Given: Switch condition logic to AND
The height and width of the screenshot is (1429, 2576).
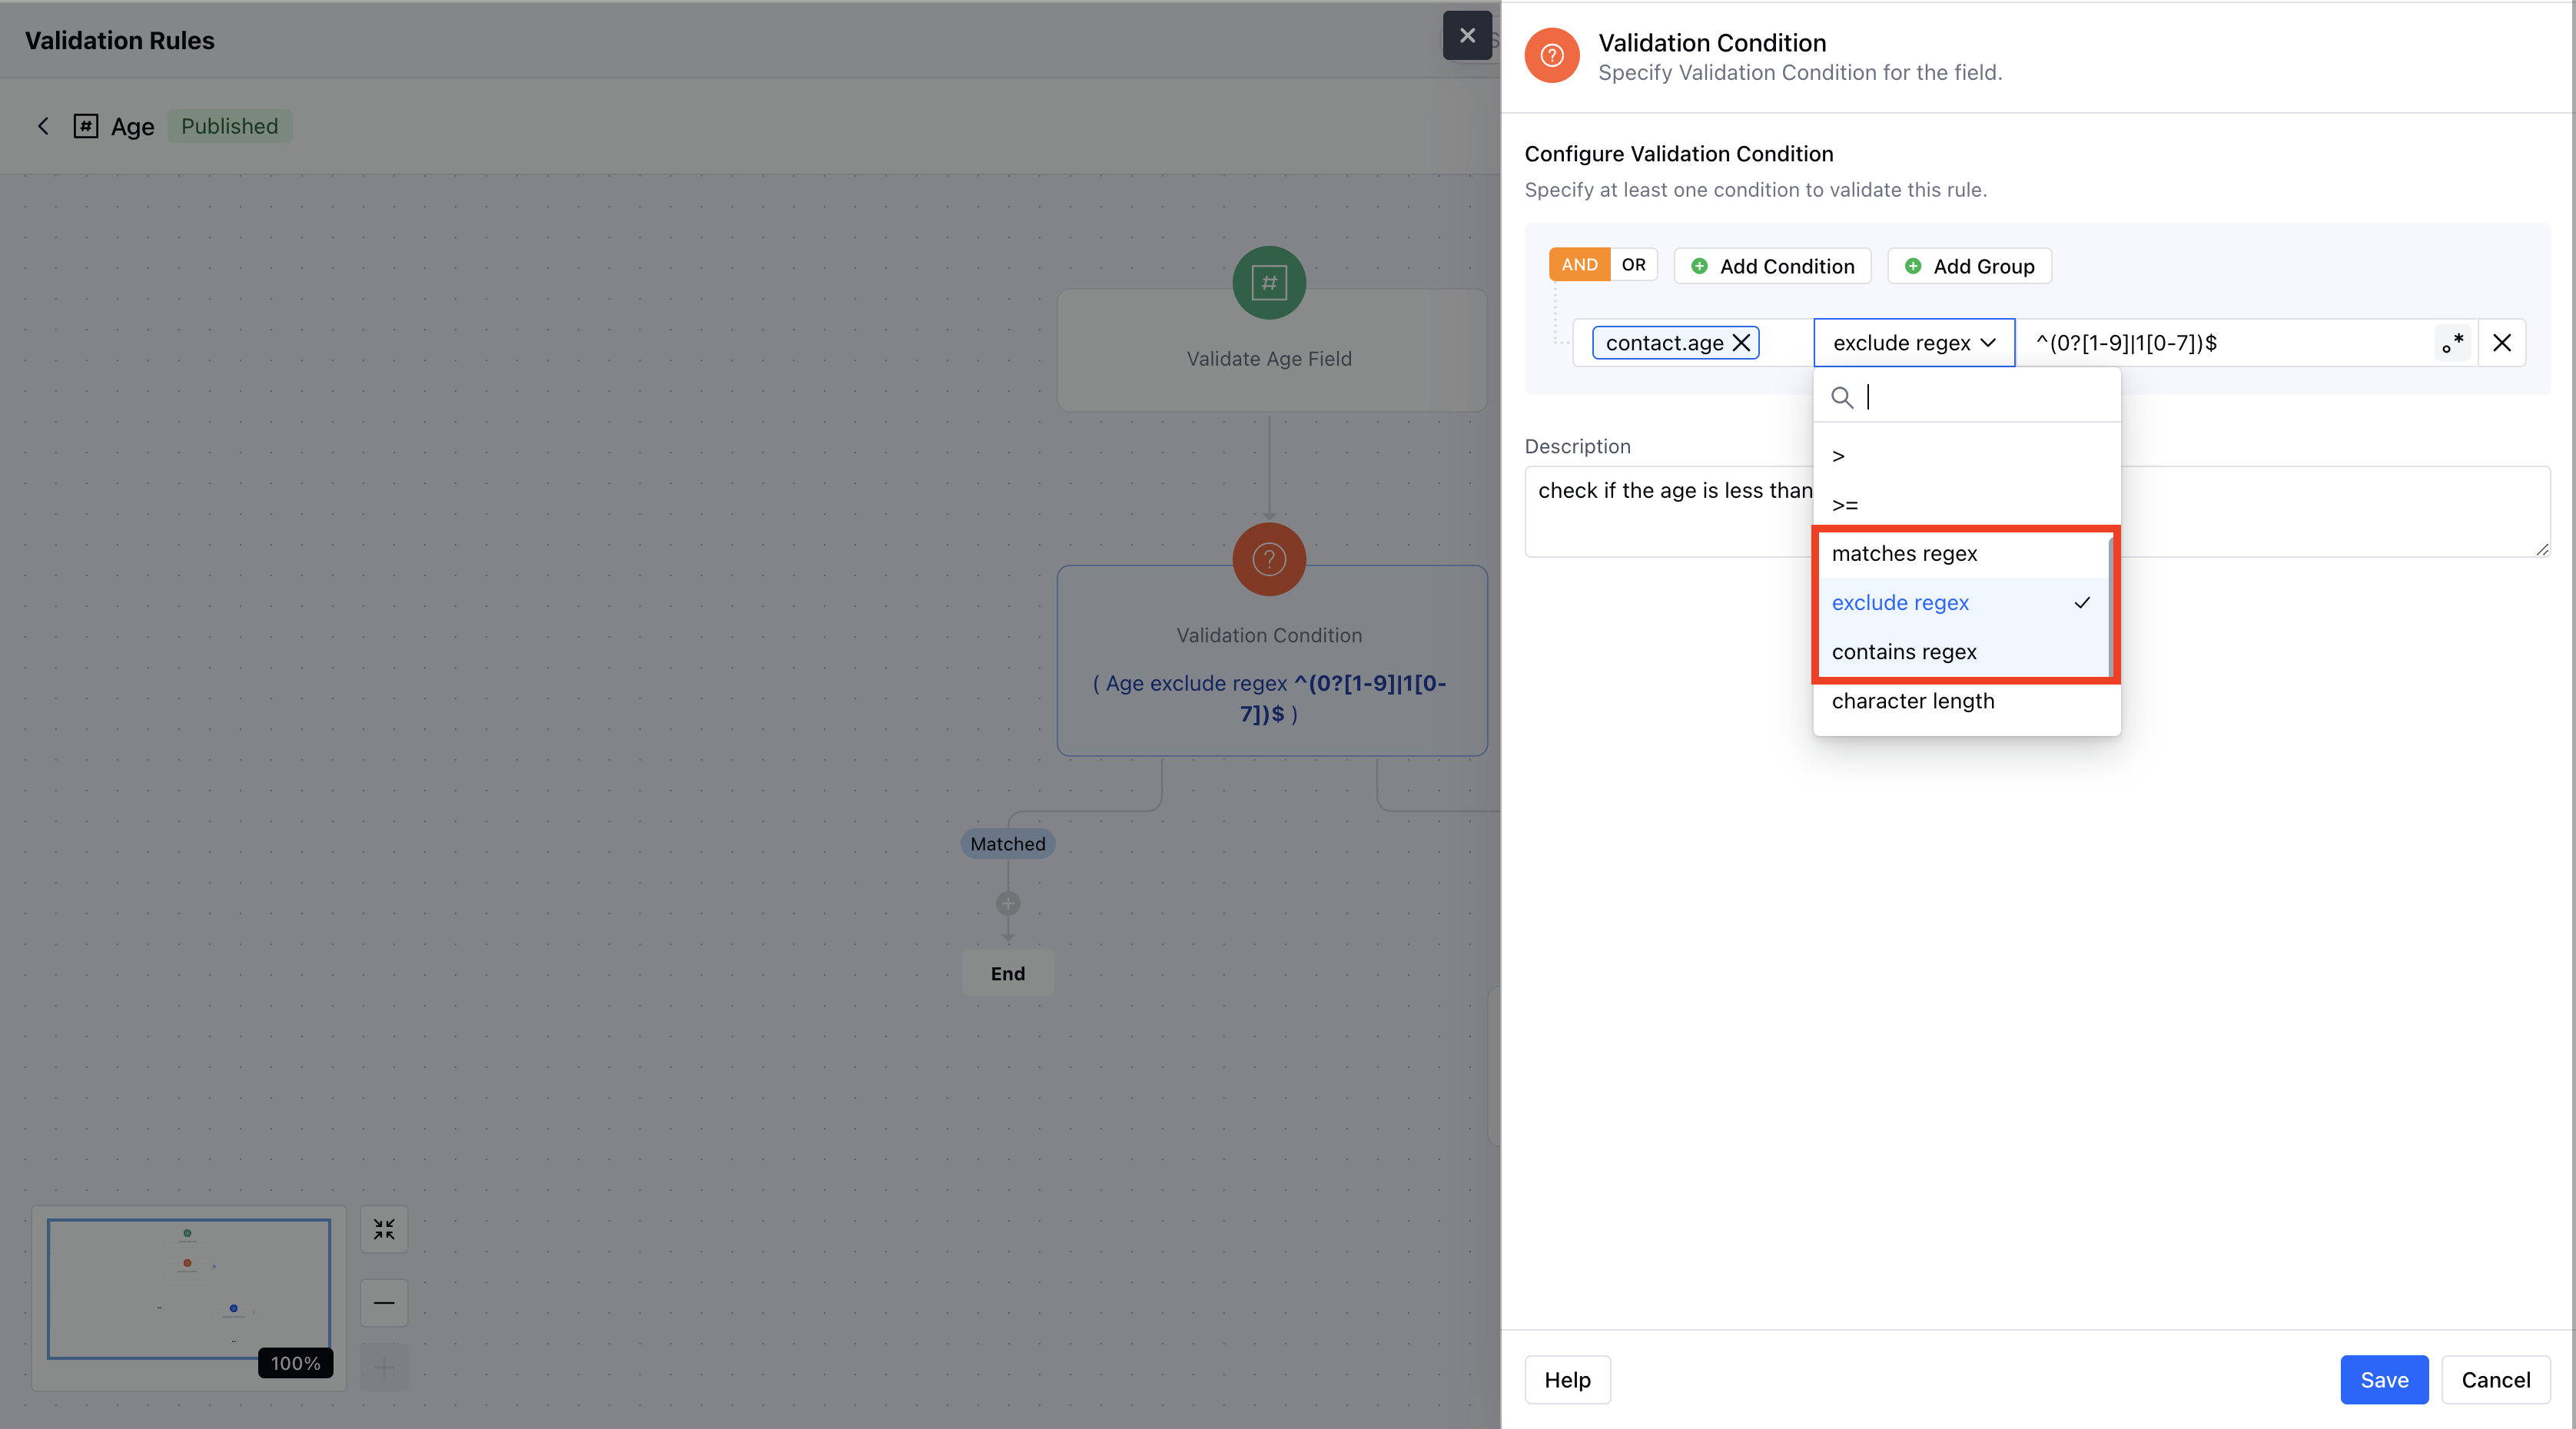Looking at the screenshot, I should [x=1579, y=265].
